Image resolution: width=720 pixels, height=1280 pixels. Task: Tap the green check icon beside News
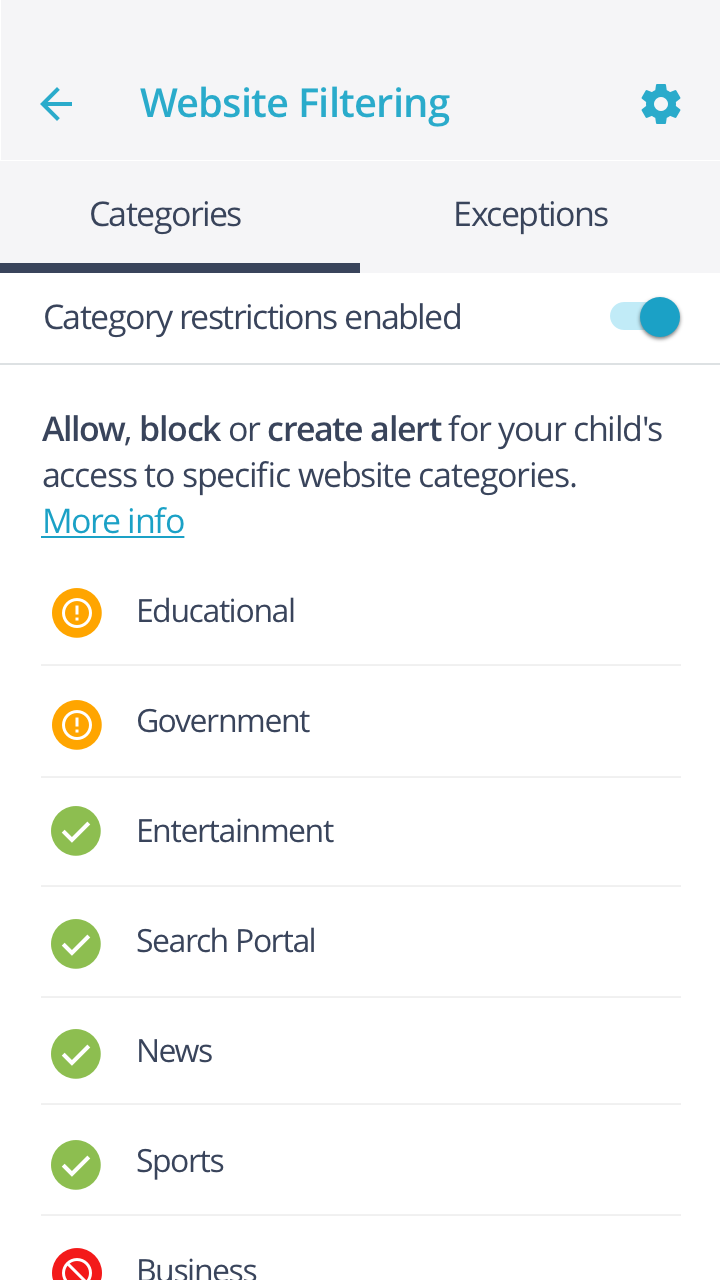point(76,1053)
